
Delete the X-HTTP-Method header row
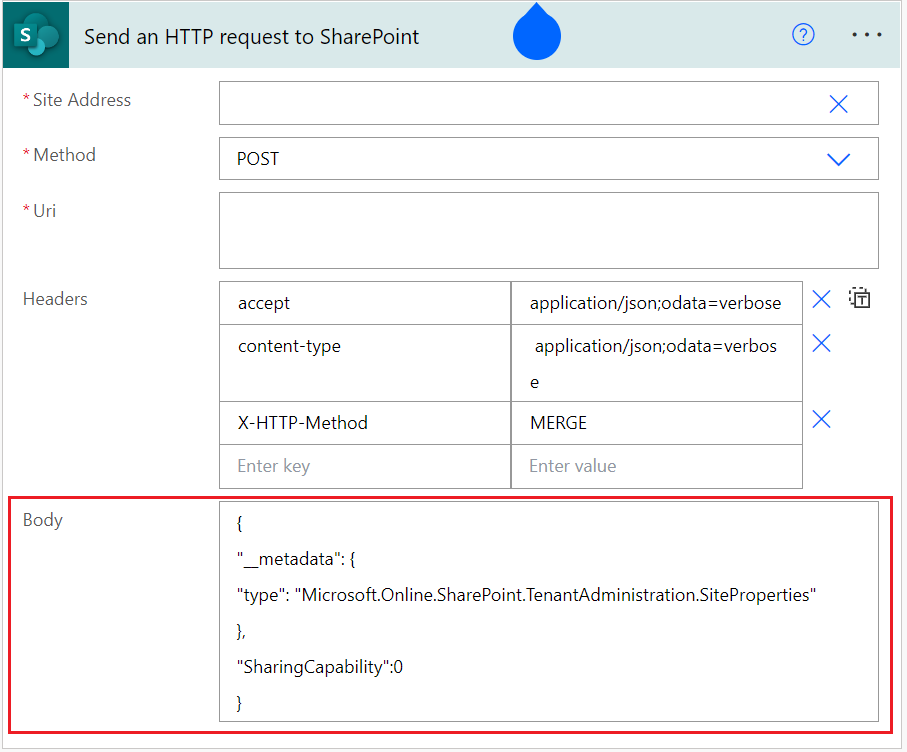click(821, 419)
